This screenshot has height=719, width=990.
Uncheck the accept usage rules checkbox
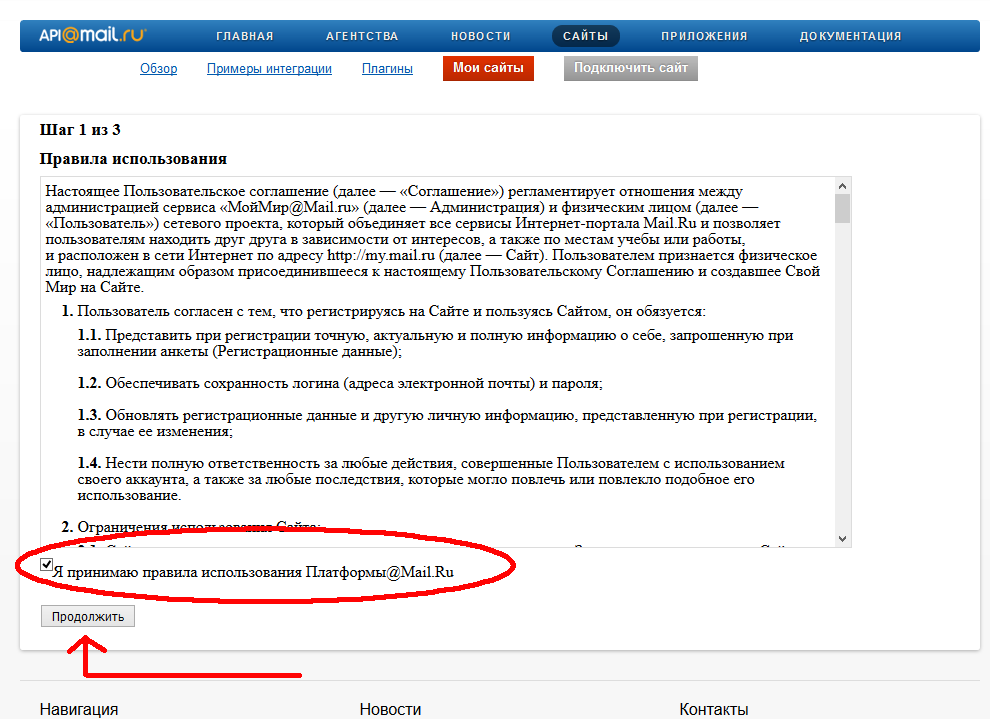(46, 564)
